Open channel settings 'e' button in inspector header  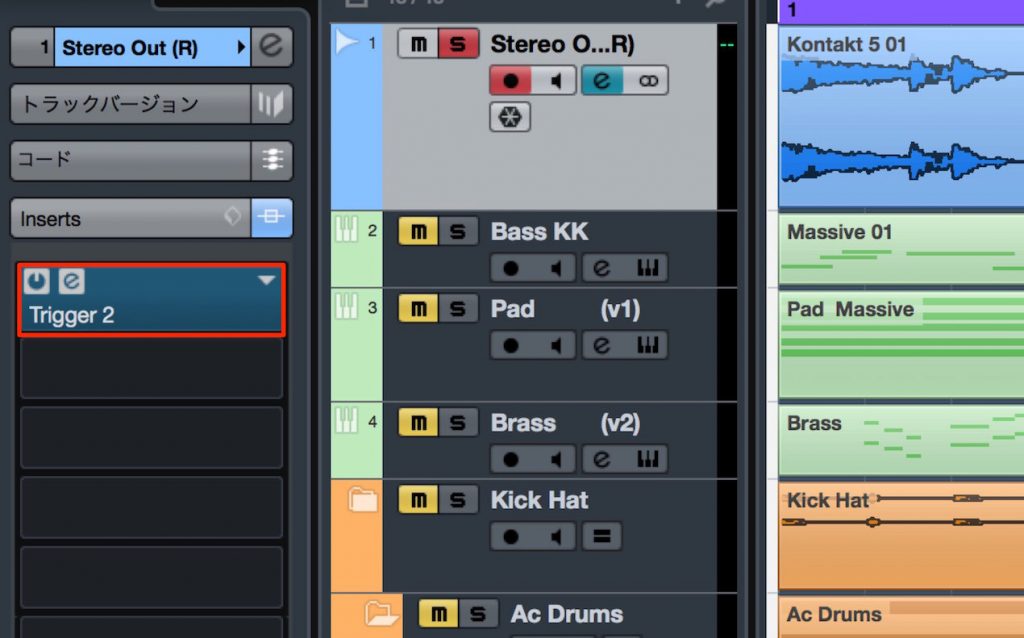point(271,48)
